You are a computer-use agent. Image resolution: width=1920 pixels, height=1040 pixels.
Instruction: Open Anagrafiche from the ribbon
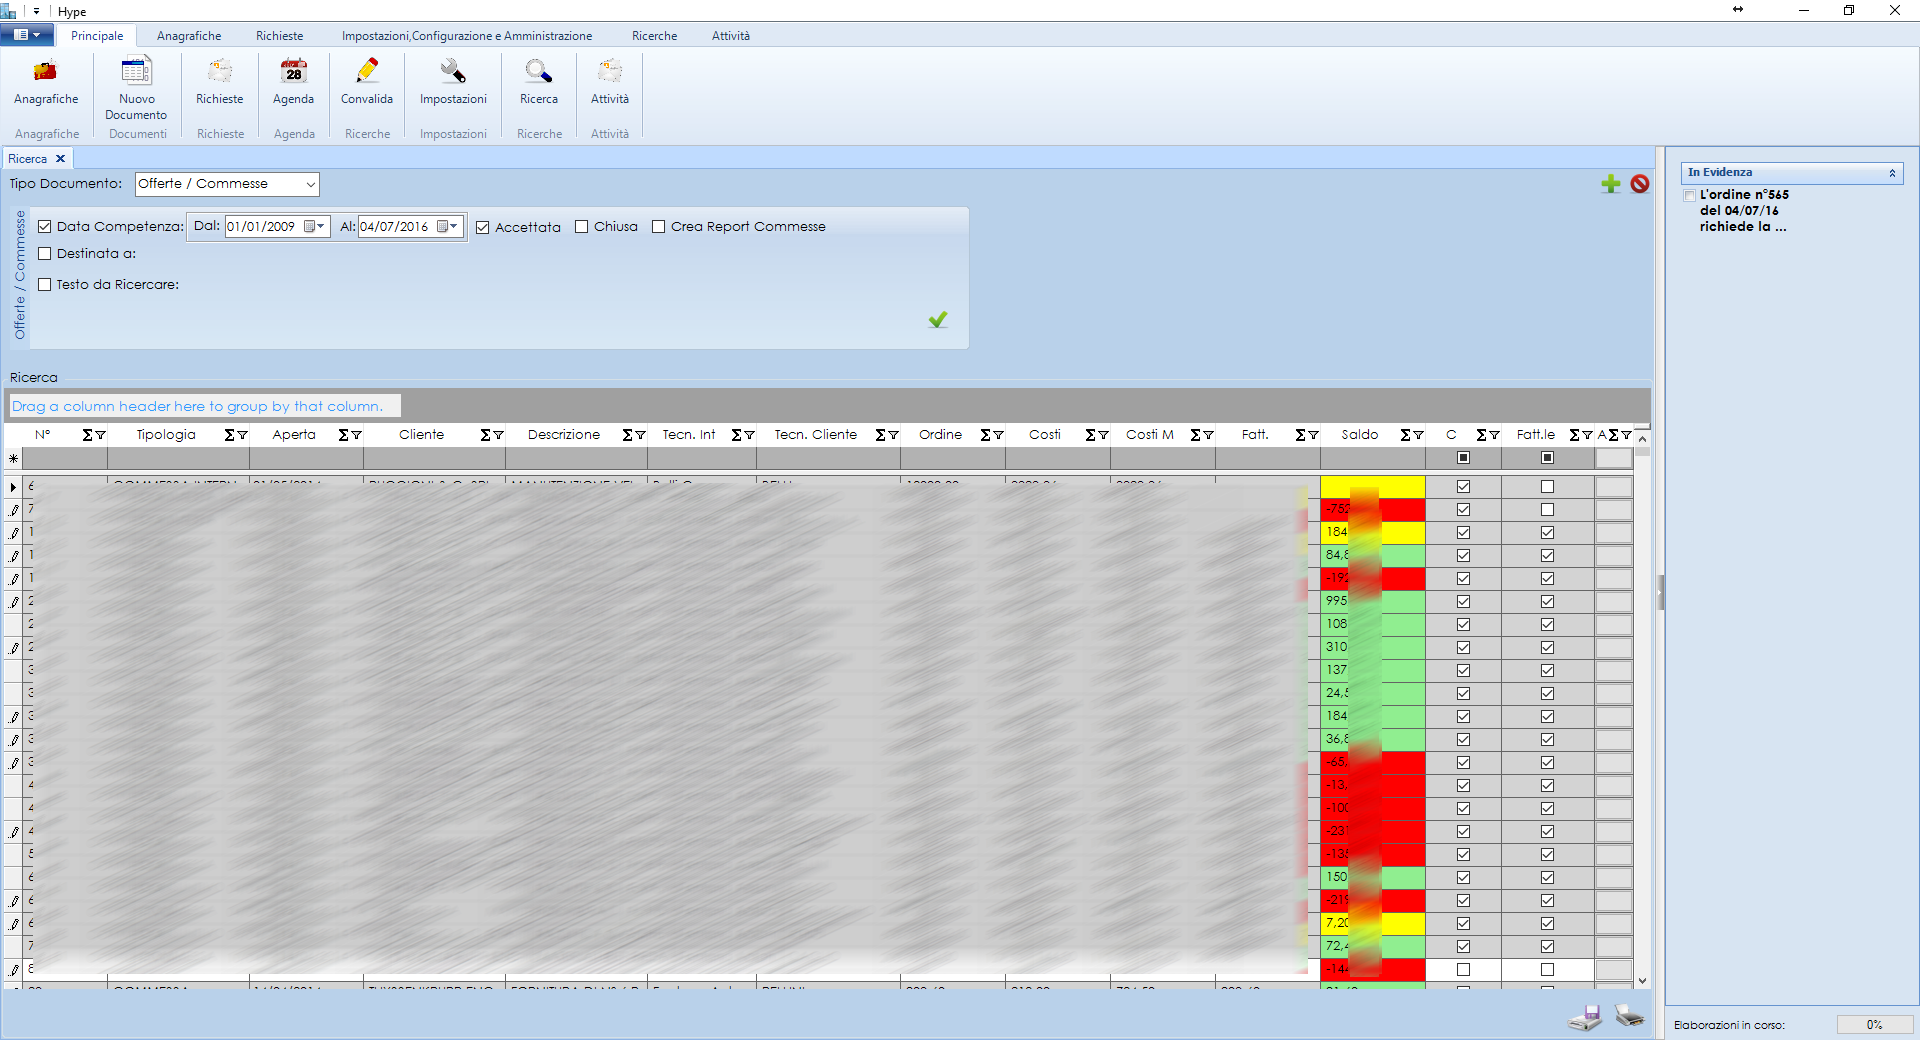click(46, 82)
